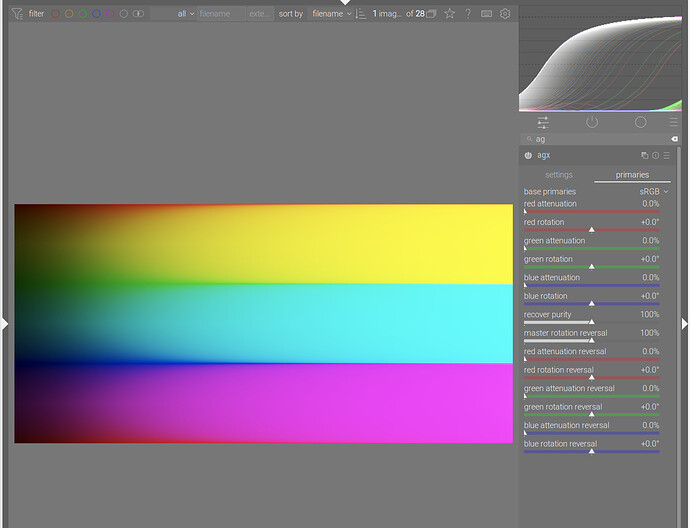Toggle the yellow color label filter
Image resolution: width=690 pixels, height=528 pixels.
coord(69,14)
